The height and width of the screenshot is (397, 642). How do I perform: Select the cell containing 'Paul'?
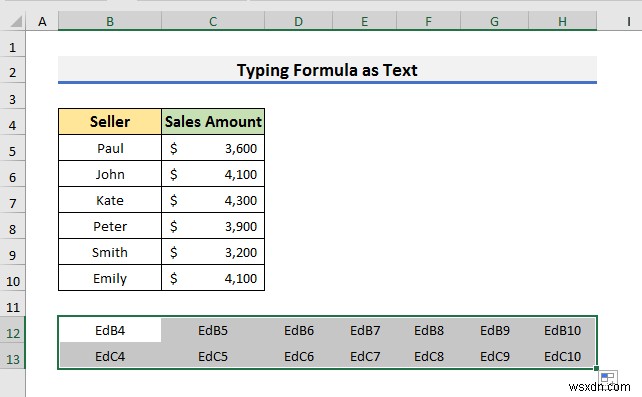click(x=110, y=148)
